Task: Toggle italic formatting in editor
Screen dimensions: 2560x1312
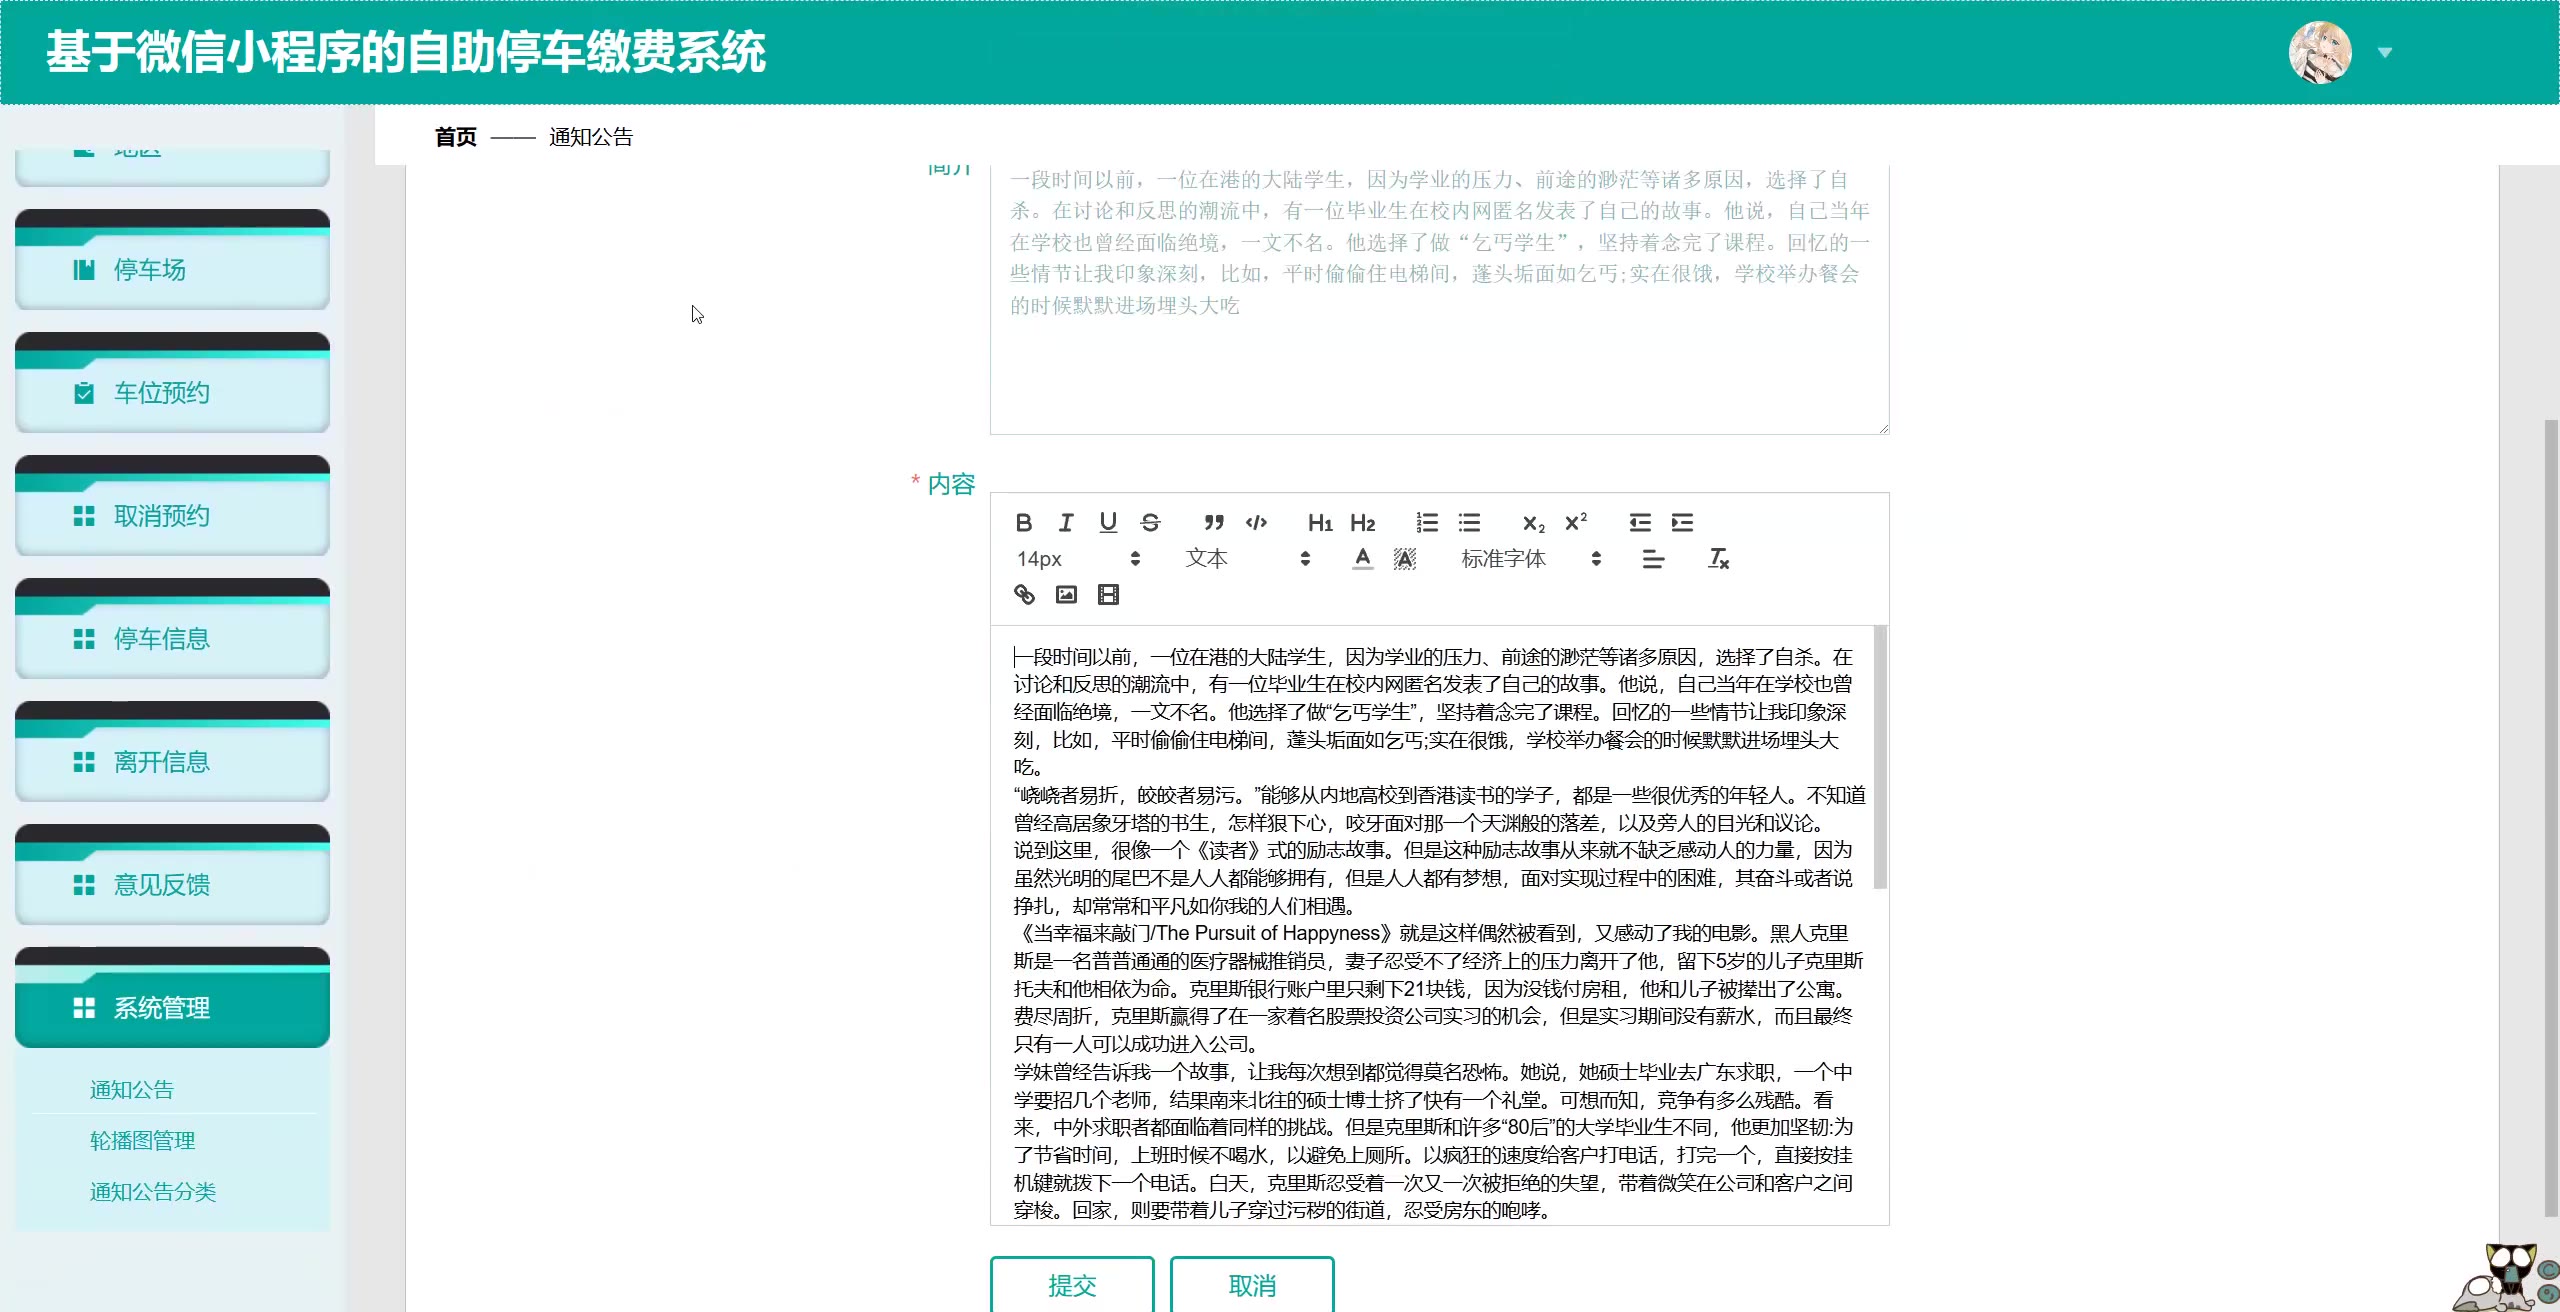Action: 1066,522
